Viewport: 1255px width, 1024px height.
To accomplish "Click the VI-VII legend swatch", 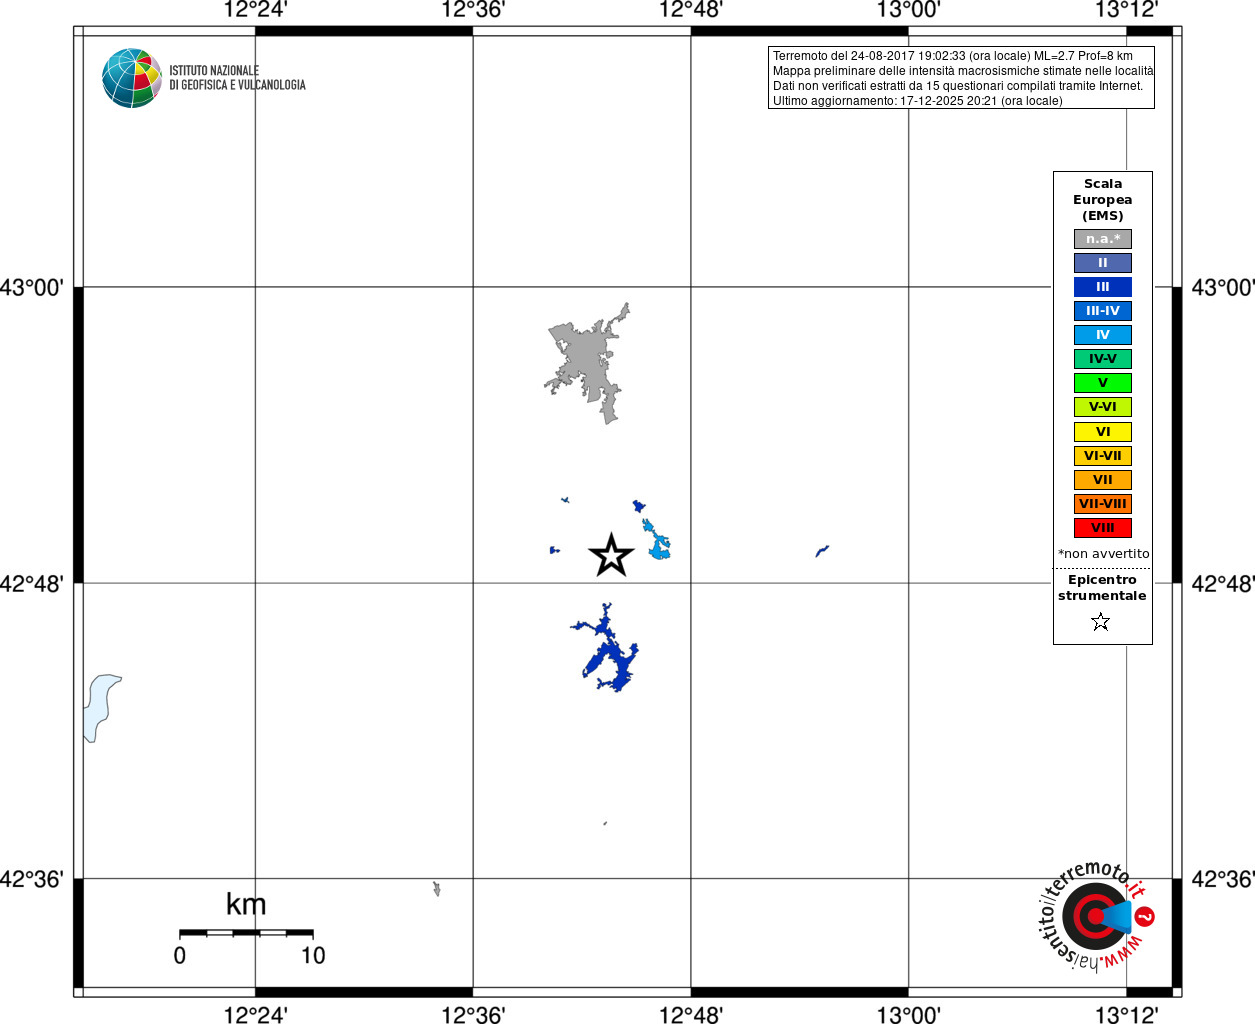I will [x=1103, y=456].
